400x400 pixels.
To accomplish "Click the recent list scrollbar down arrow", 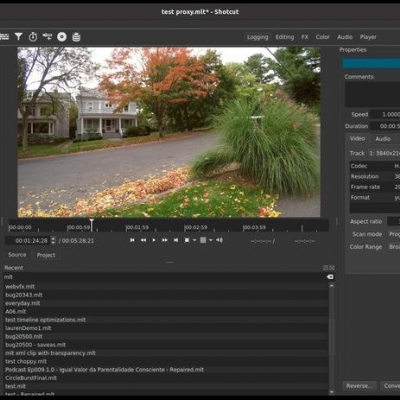I will (x=332, y=392).
